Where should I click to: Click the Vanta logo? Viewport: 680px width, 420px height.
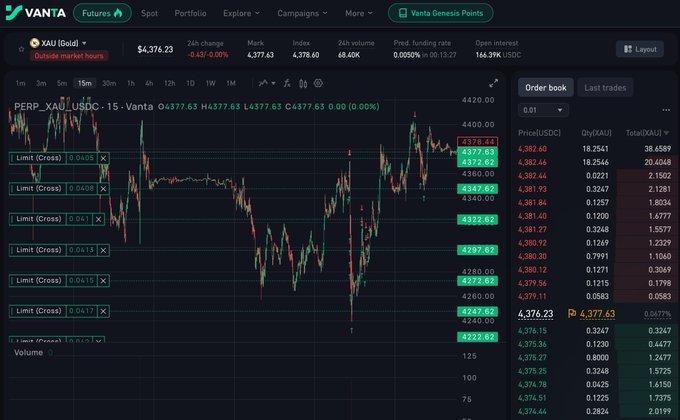tap(36, 13)
